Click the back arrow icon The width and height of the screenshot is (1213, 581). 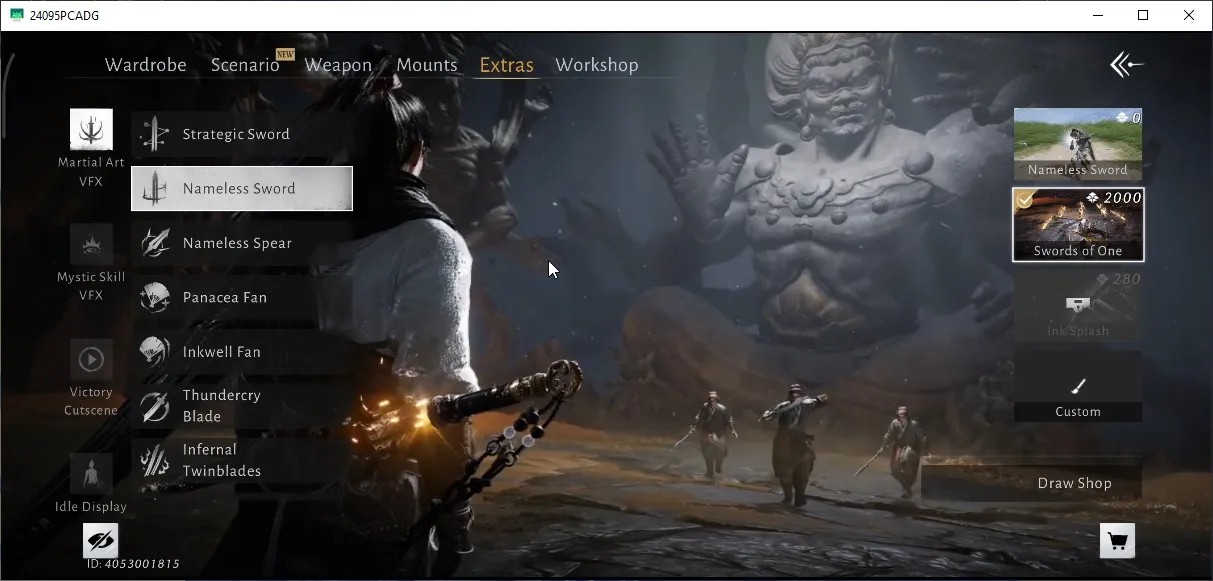click(1126, 65)
